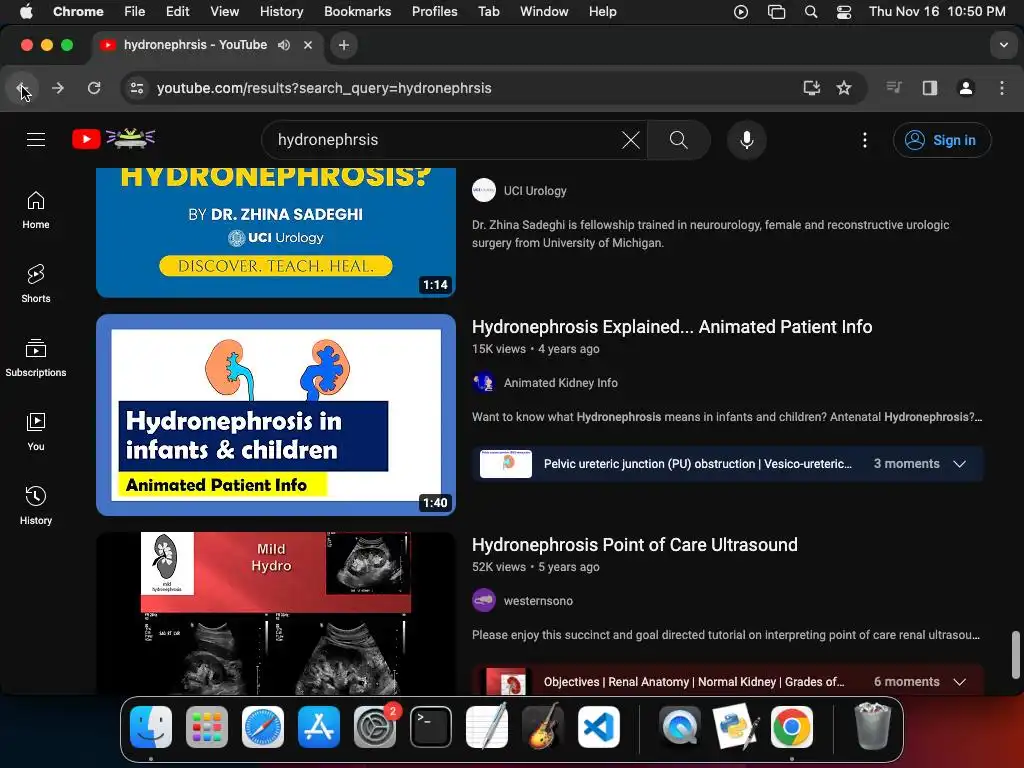1024x768 pixels.
Task: Open the File menu
Action: (x=135, y=11)
